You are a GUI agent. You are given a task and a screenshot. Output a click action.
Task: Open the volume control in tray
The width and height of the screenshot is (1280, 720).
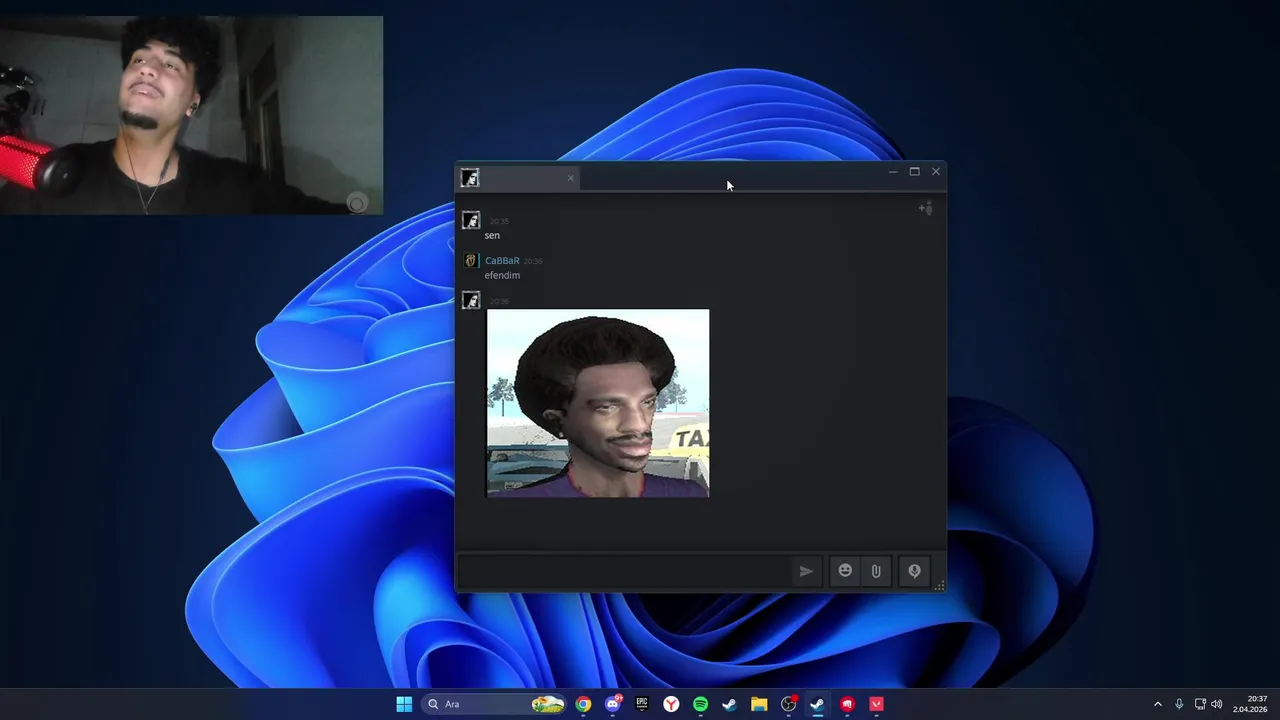(1217, 704)
